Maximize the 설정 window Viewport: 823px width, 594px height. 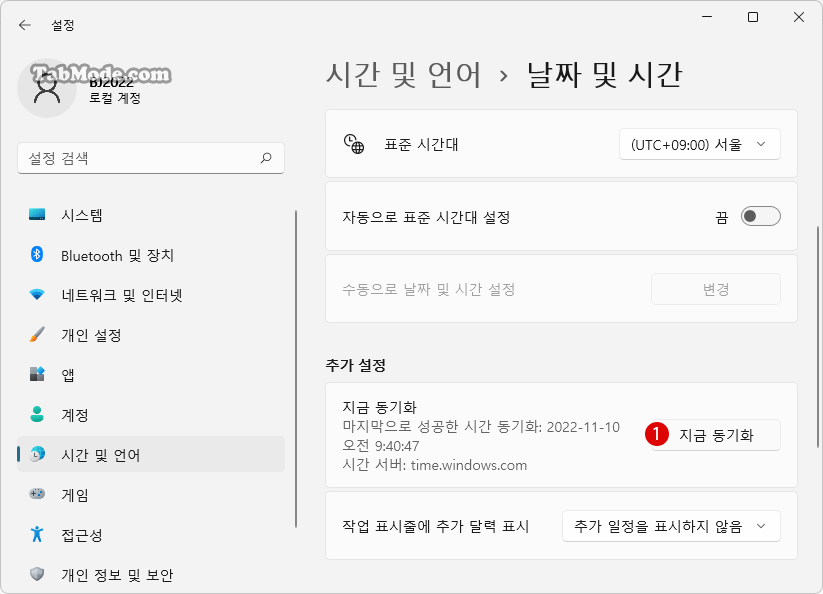(753, 17)
